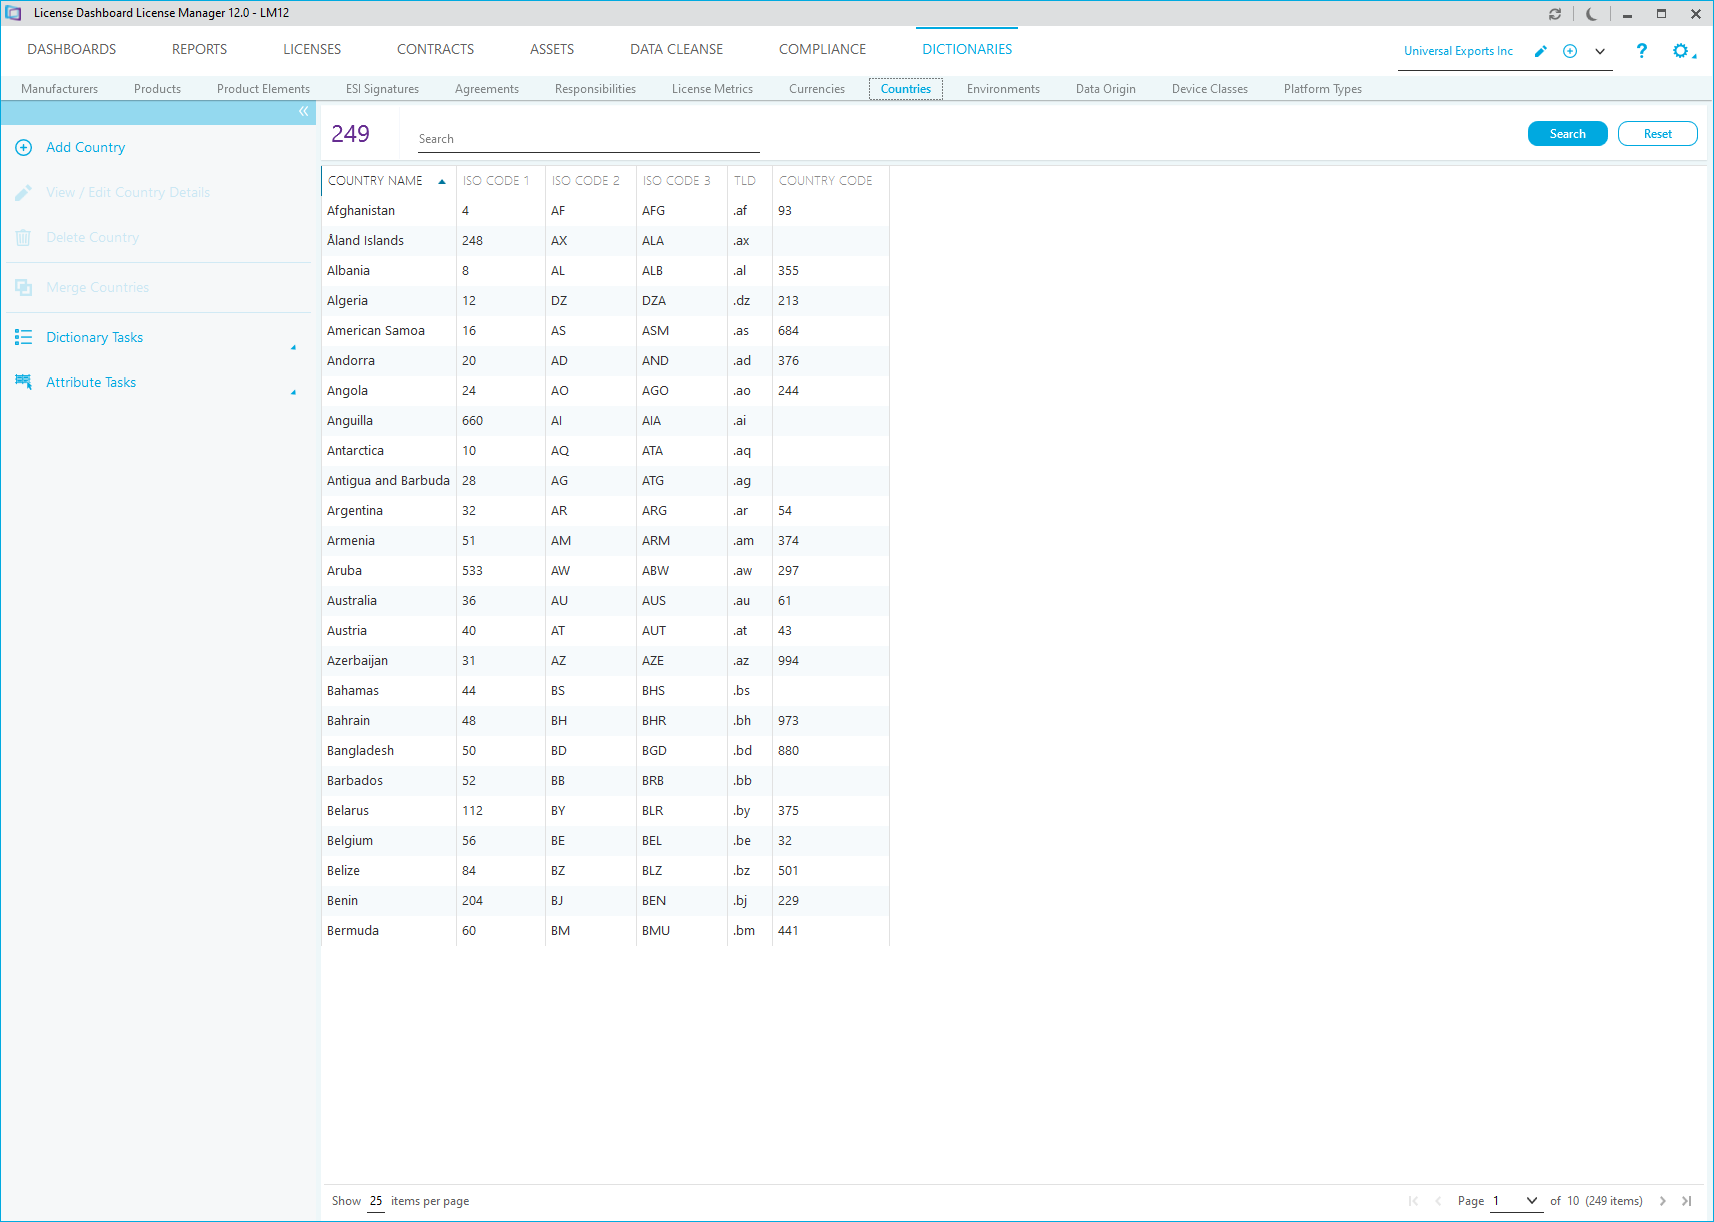Image resolution: width=1714 pixels, height=1222 pixels.
Task: Click the Add Country plus icon
Action: tap(23, 148)
